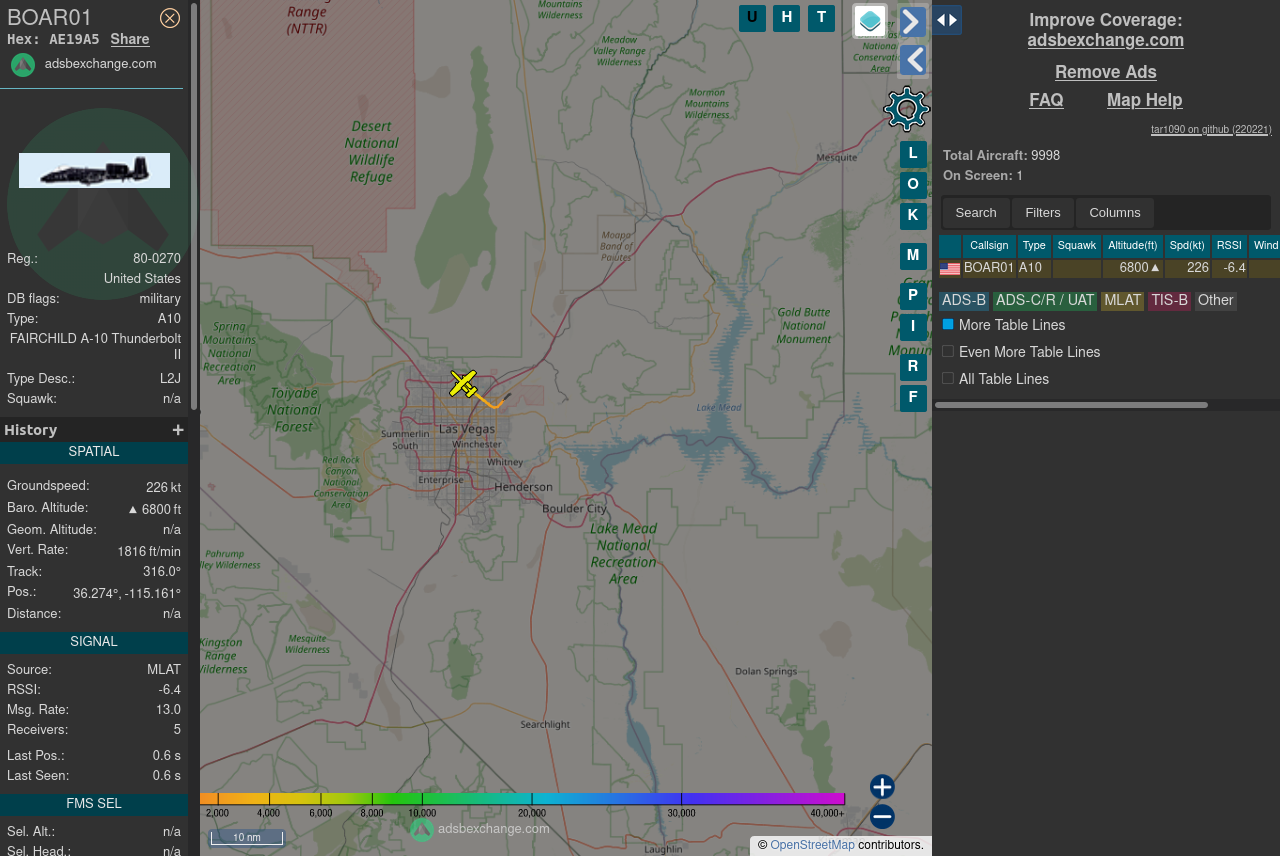
Task: Select the BOAR01 row in aircraft table
Action: [1109, 268]
